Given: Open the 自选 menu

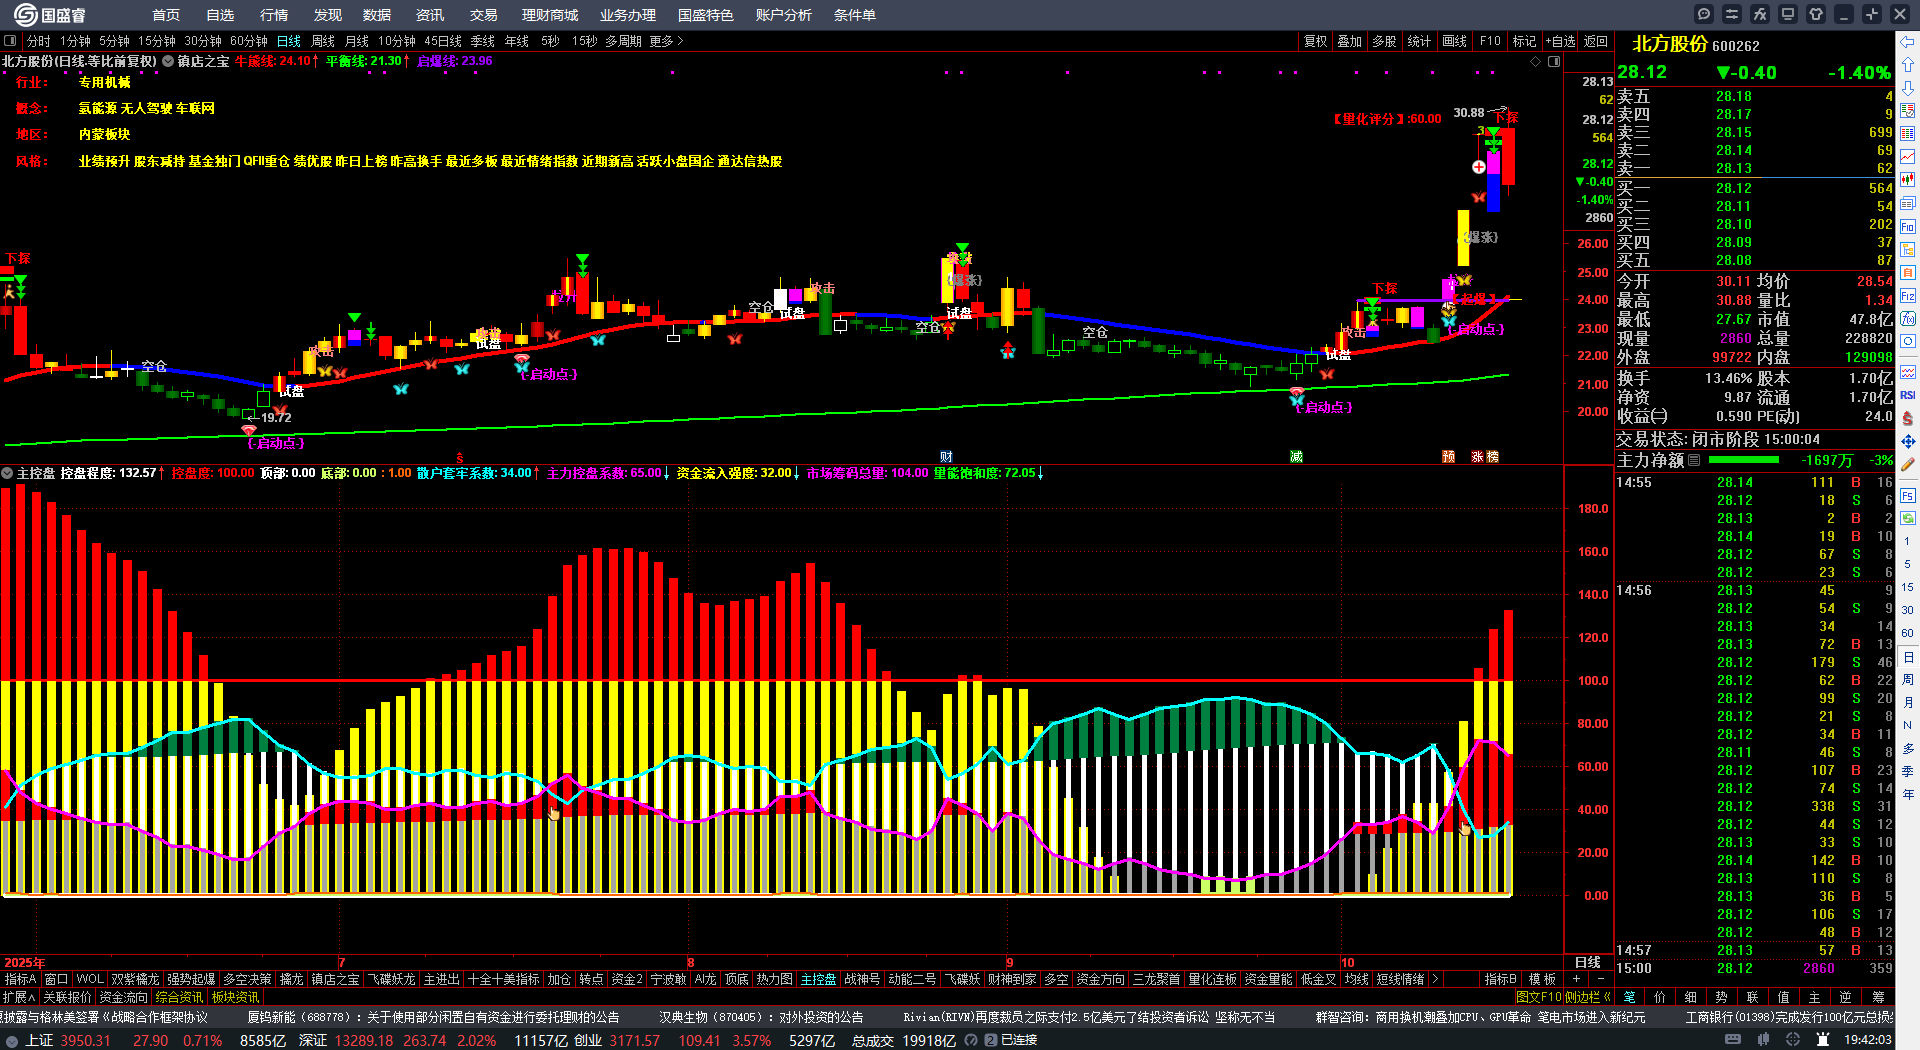Looking at the screenshot, I should pos(220,15).
